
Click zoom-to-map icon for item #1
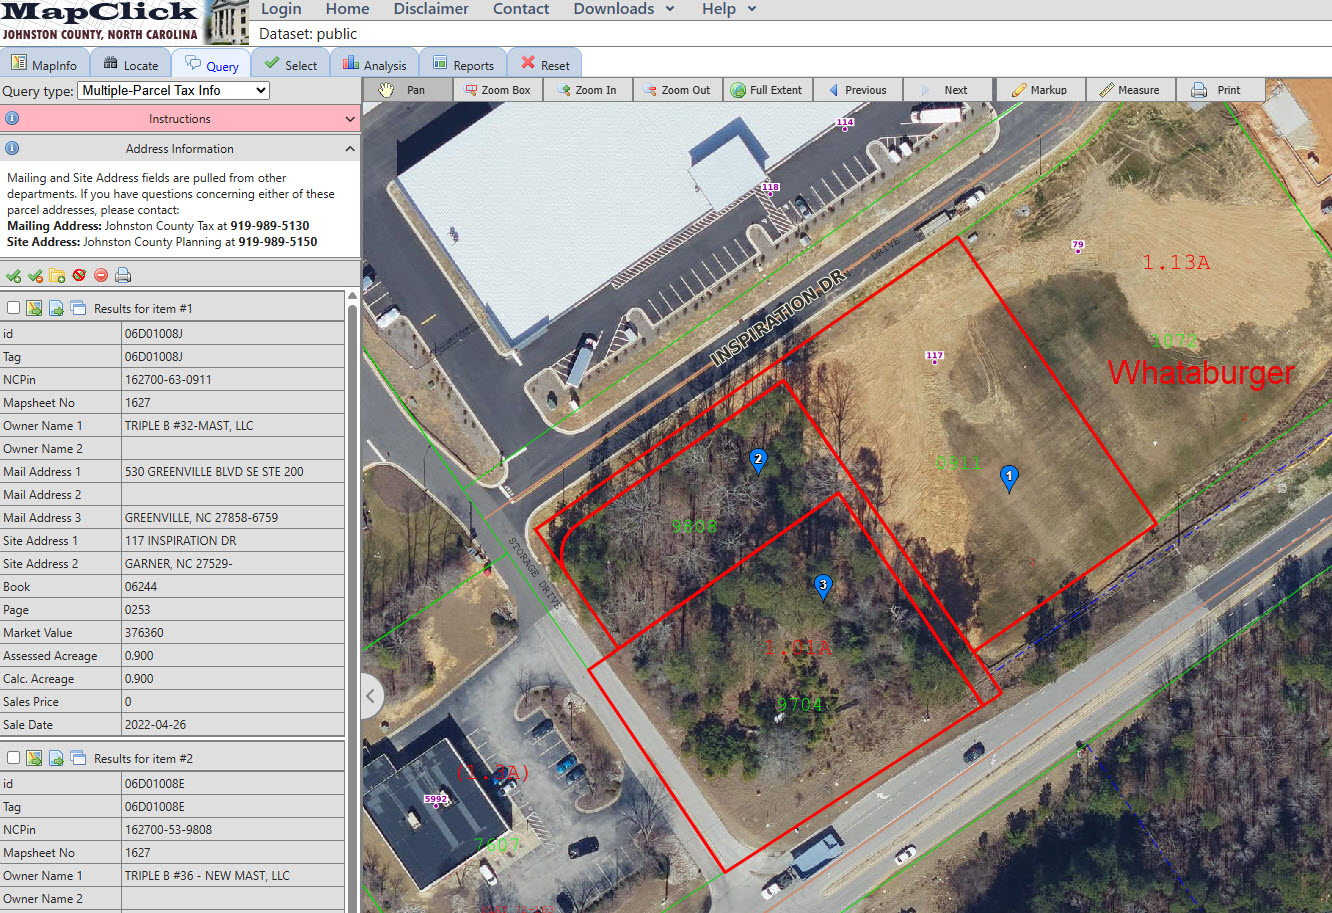[x=34, y=309]
